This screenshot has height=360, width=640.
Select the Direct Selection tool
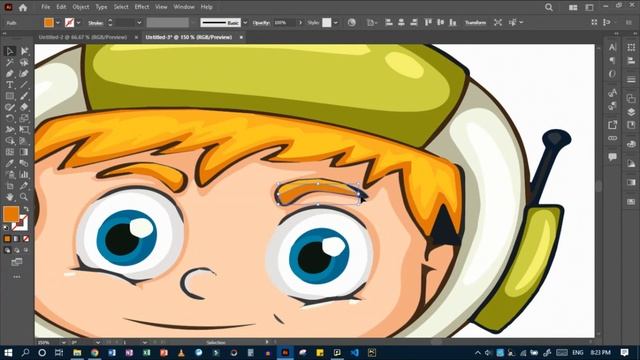click(24, 51)
